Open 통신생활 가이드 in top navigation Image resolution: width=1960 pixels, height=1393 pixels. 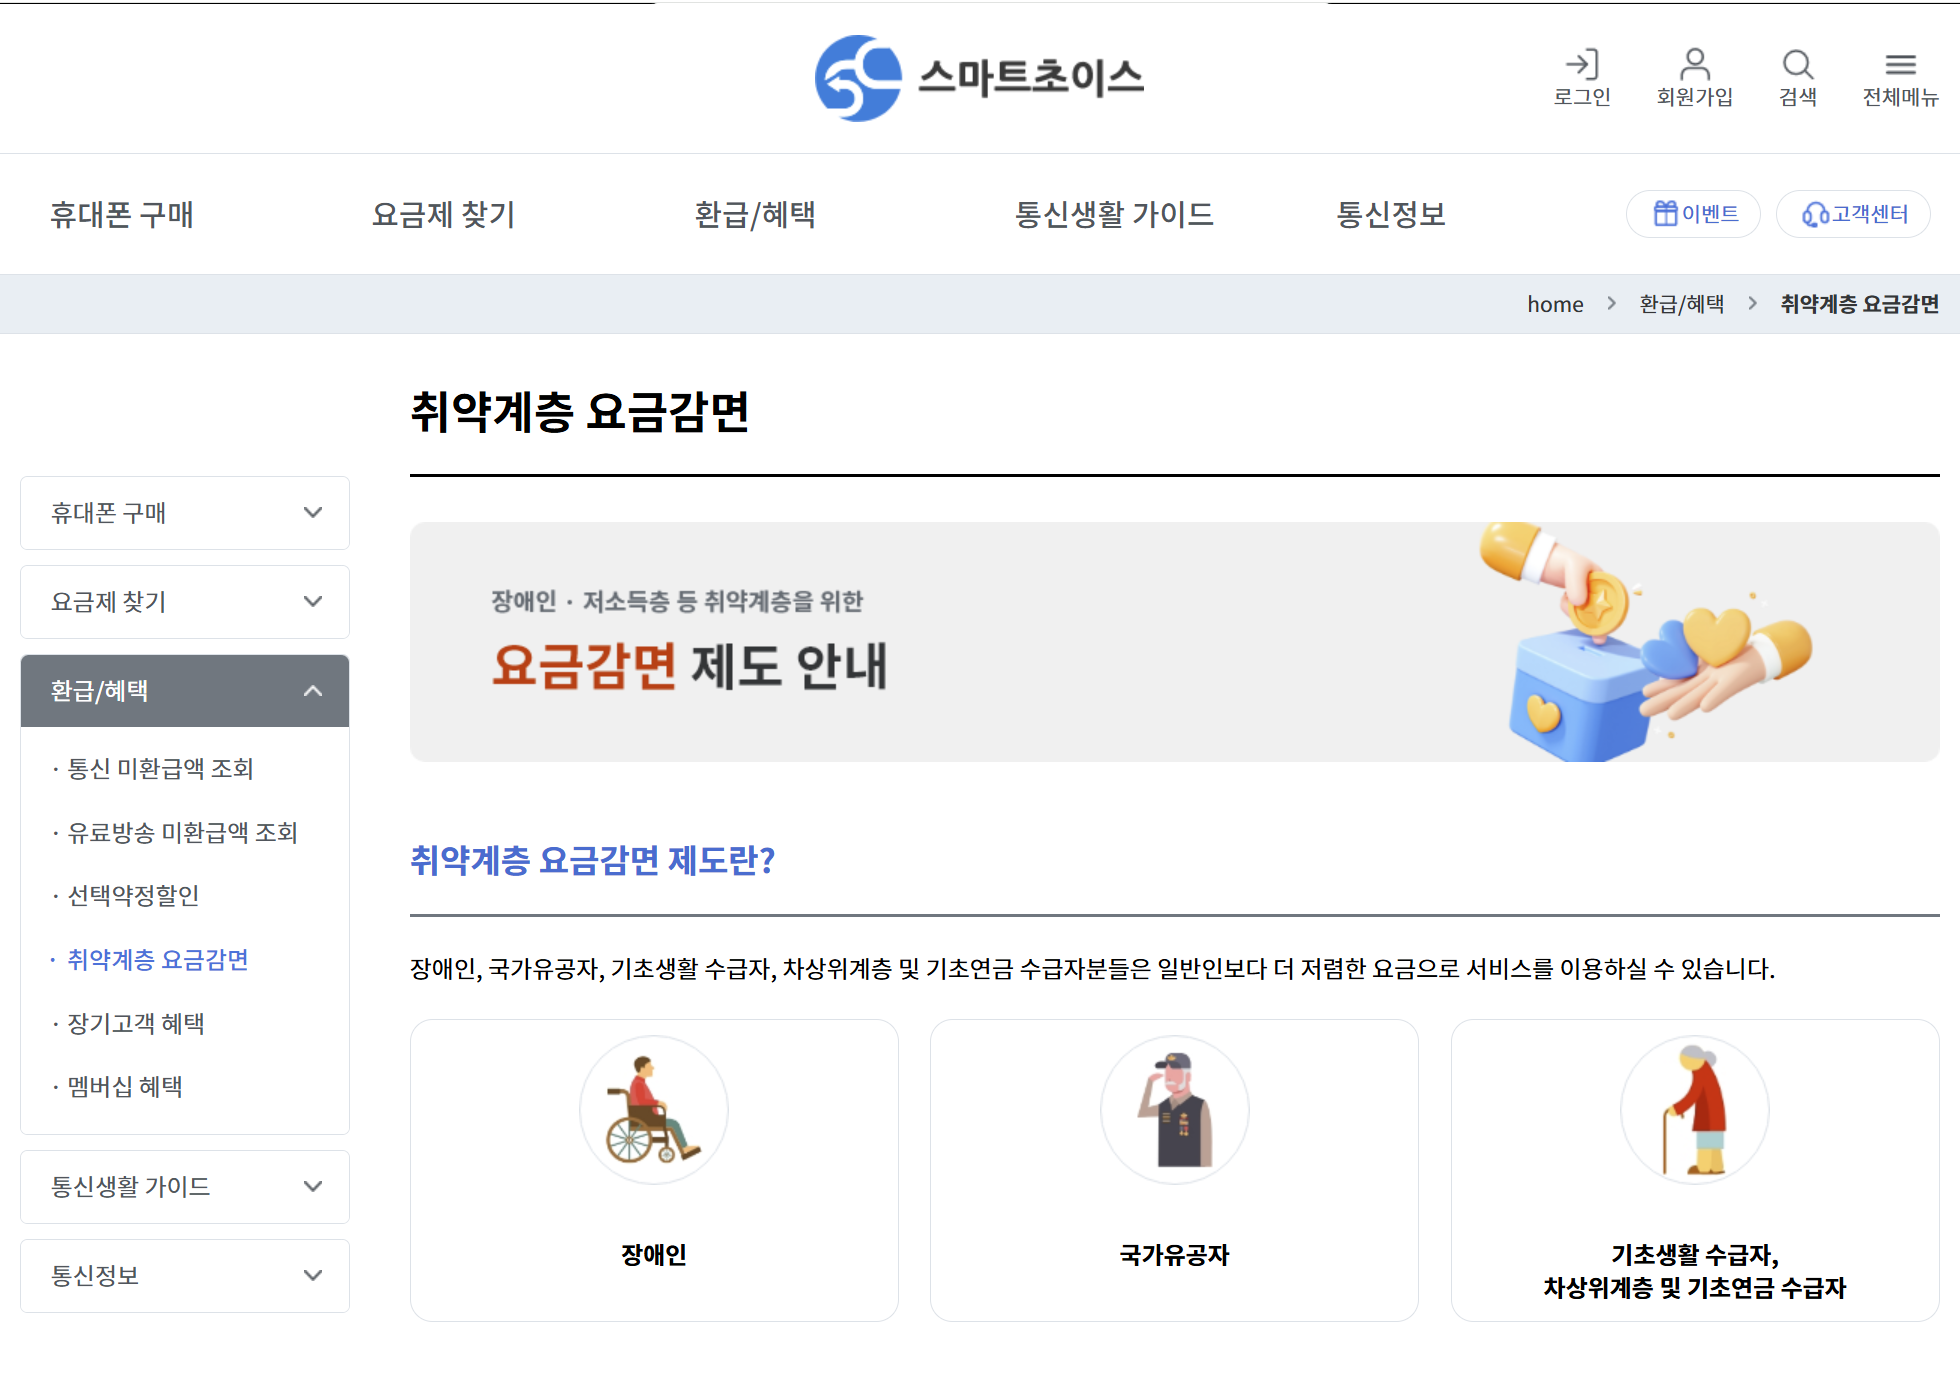pyautogui.click(x=1114, y=214)
